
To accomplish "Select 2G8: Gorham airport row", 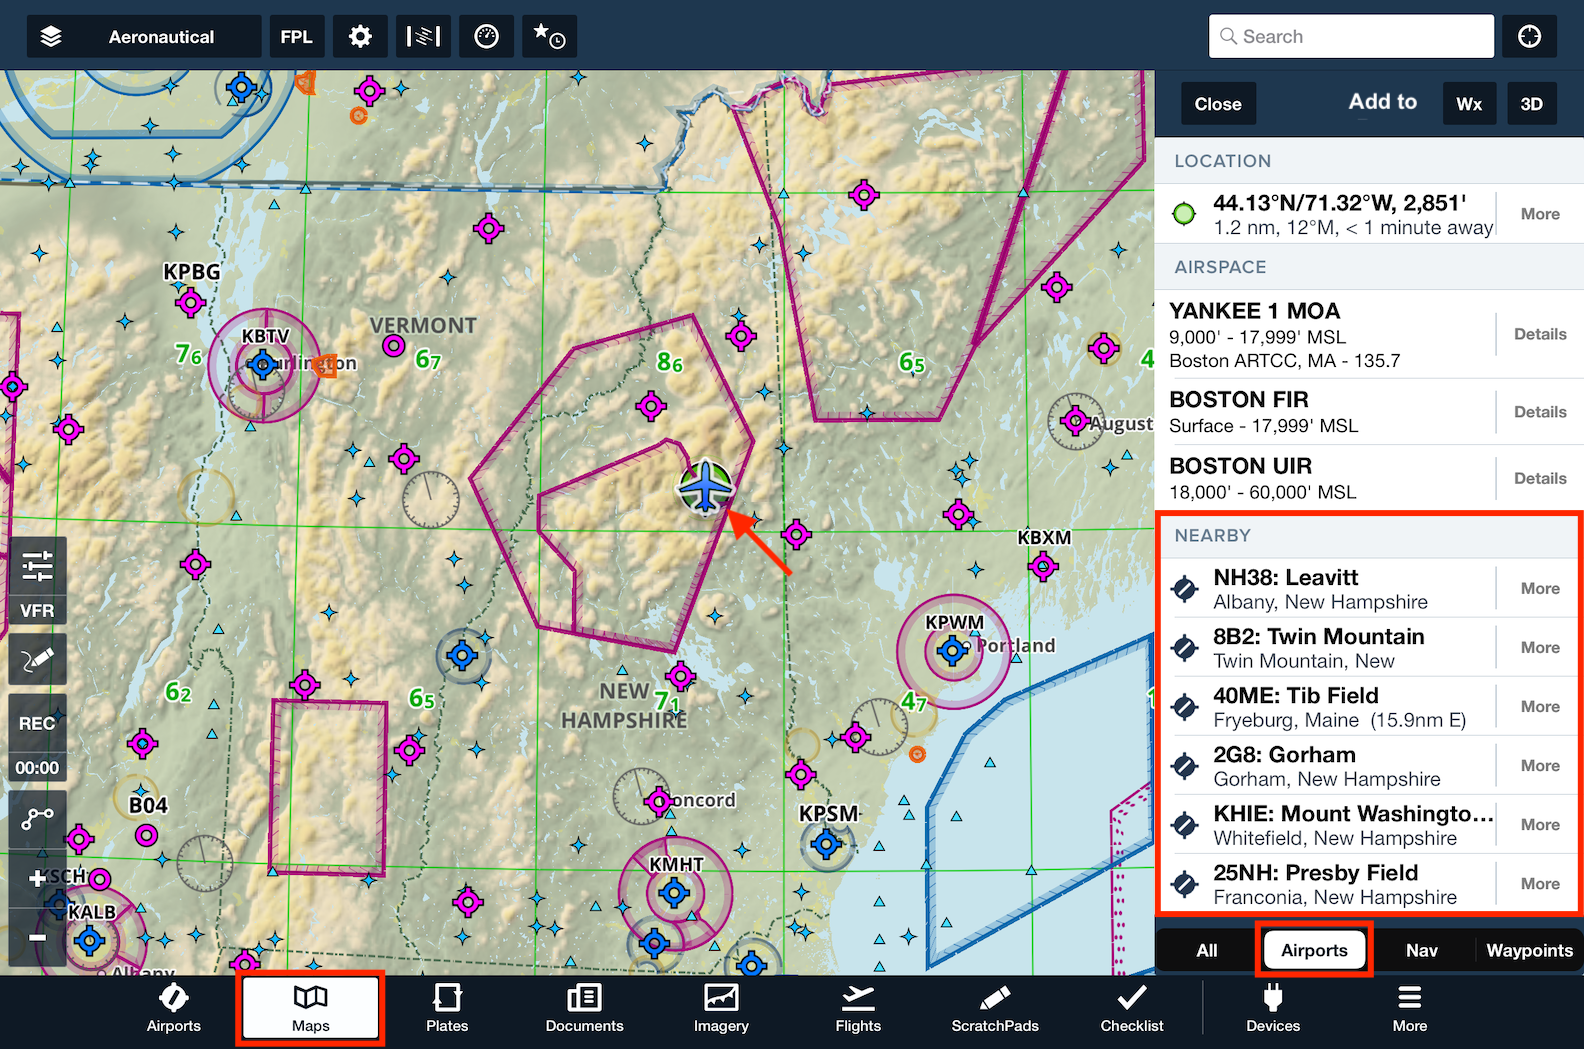I will pyautogui.click(x=1328, y=766).
